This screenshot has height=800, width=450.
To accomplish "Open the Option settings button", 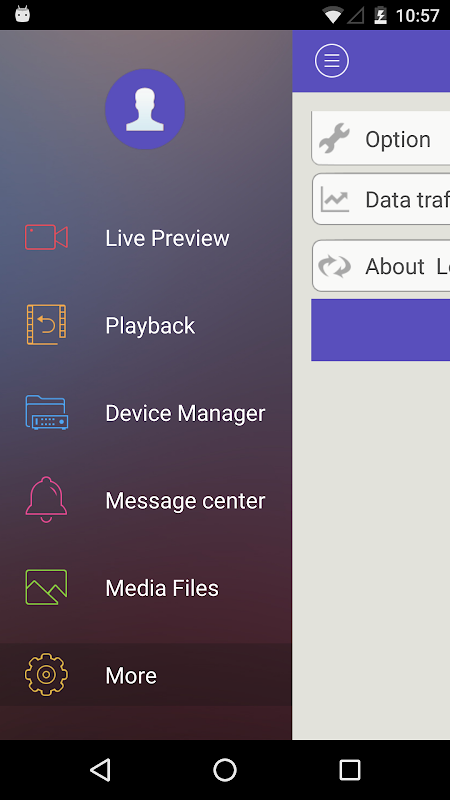I will [381, 138].
